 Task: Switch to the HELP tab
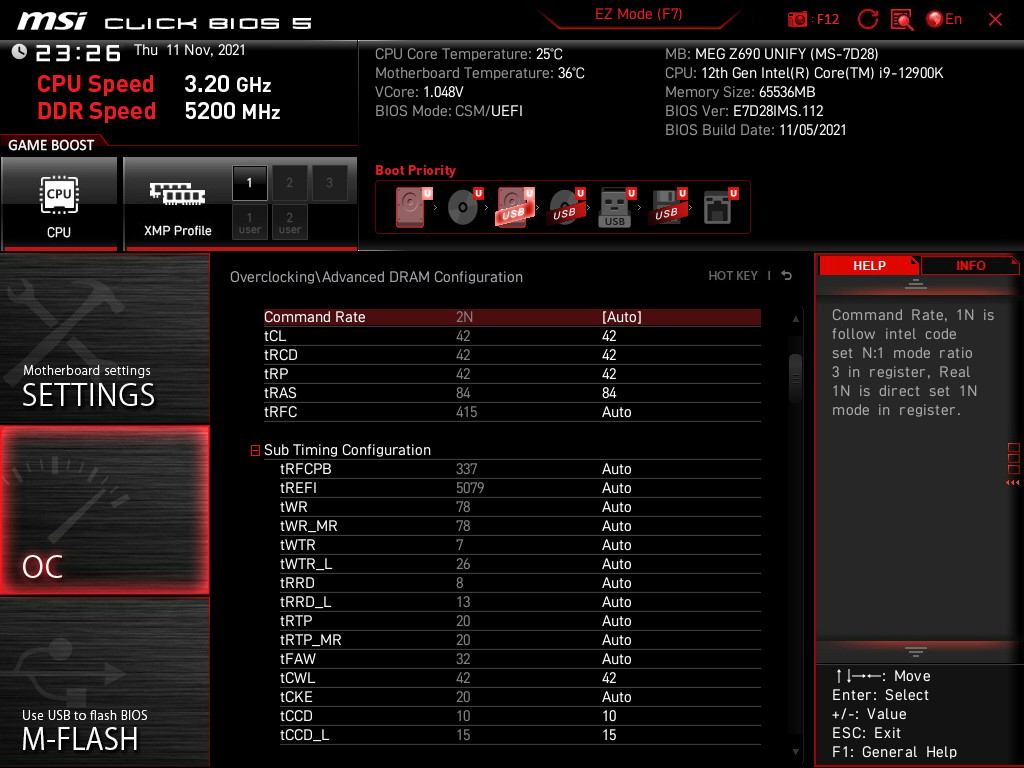pos(869,266)
